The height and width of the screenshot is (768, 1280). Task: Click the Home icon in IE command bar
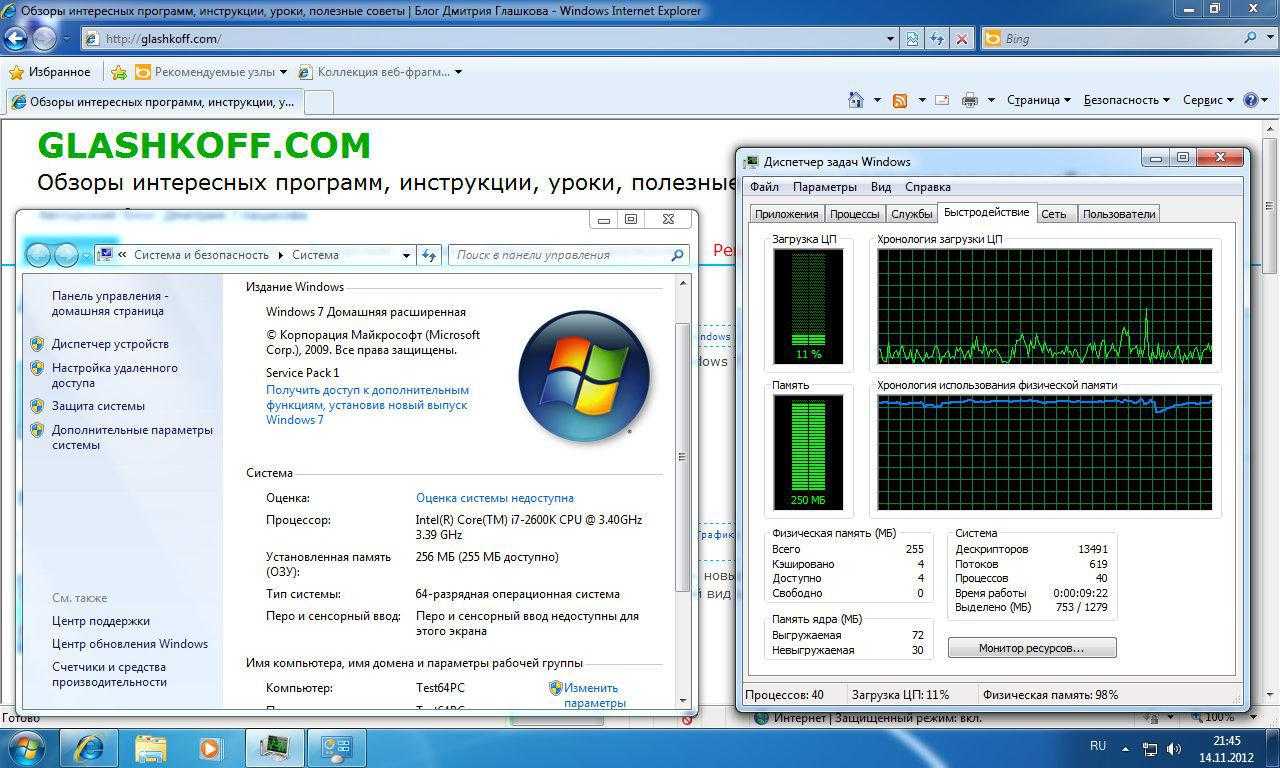[x=855, y=100]
